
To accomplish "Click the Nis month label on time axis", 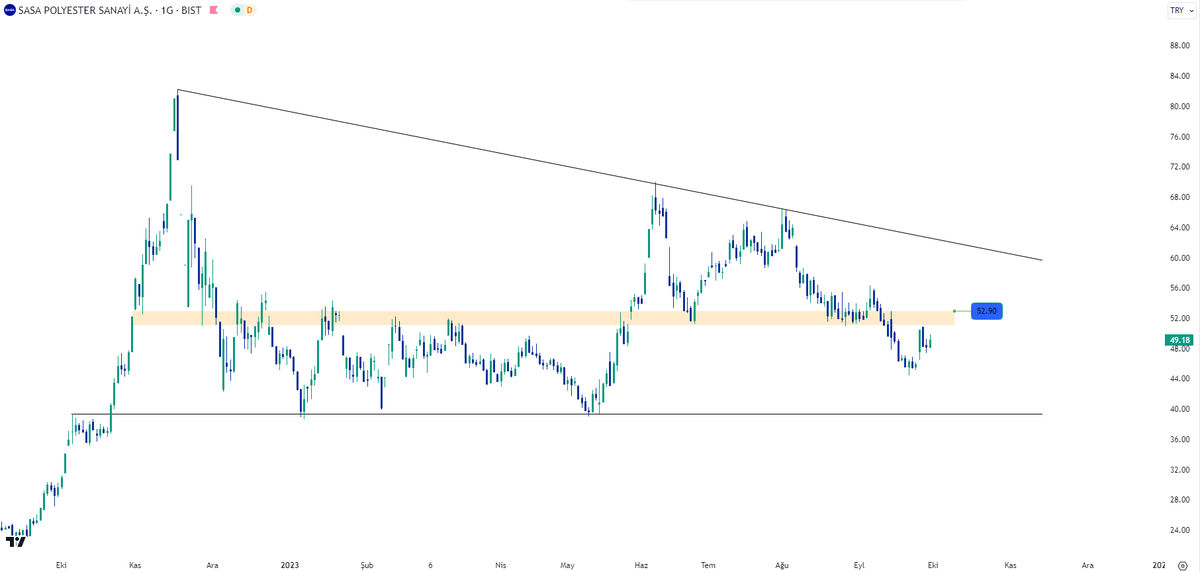I will (x=500, y=565).
